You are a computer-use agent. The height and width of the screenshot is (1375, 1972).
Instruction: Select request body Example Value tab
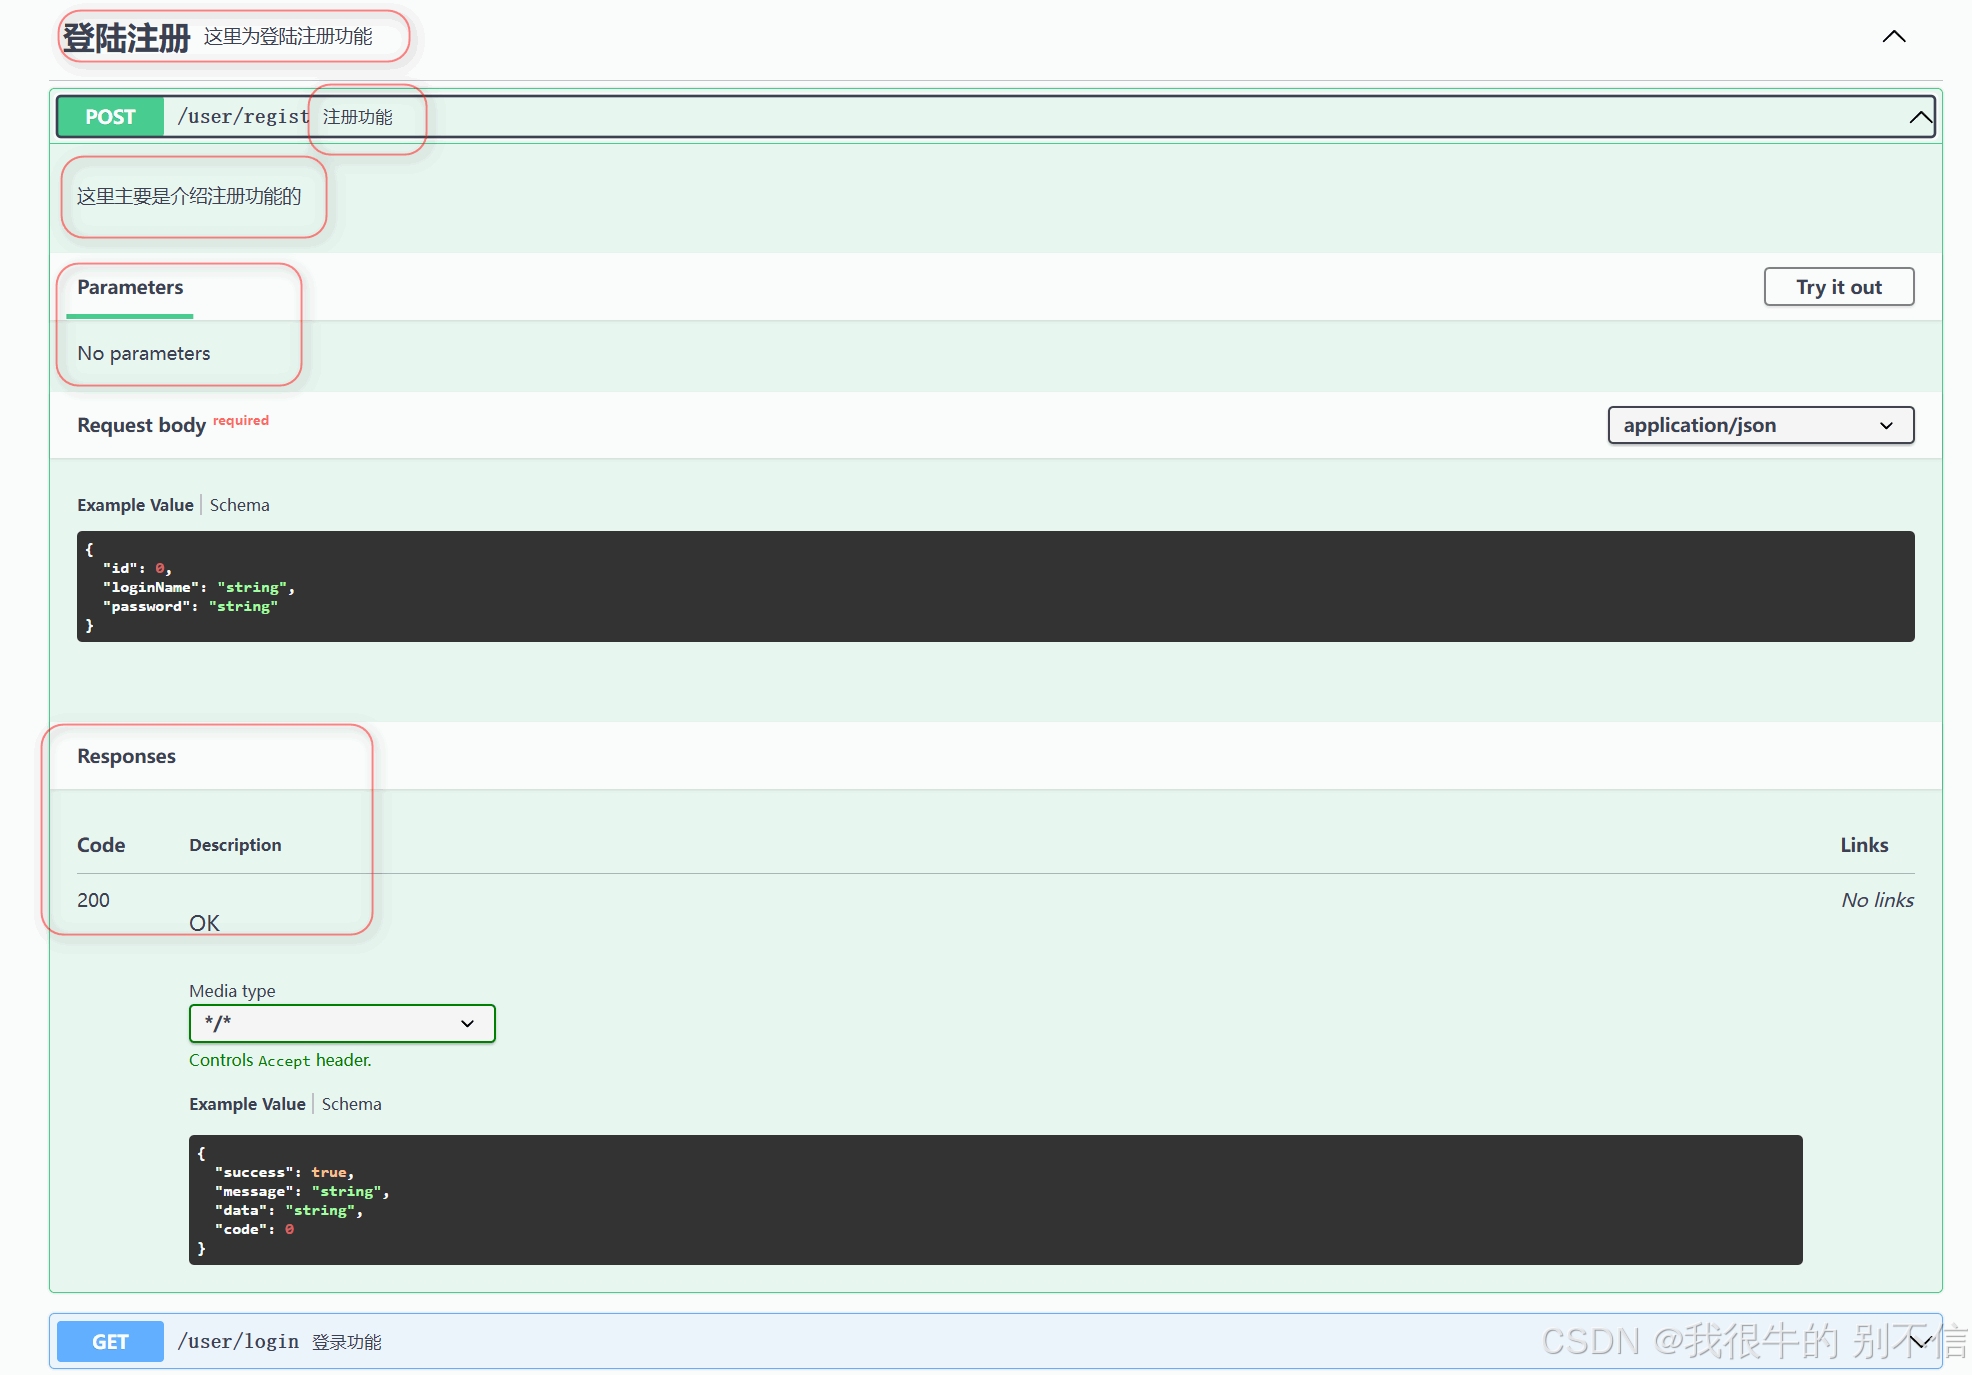pyautogui.click(x=135, y=505)
